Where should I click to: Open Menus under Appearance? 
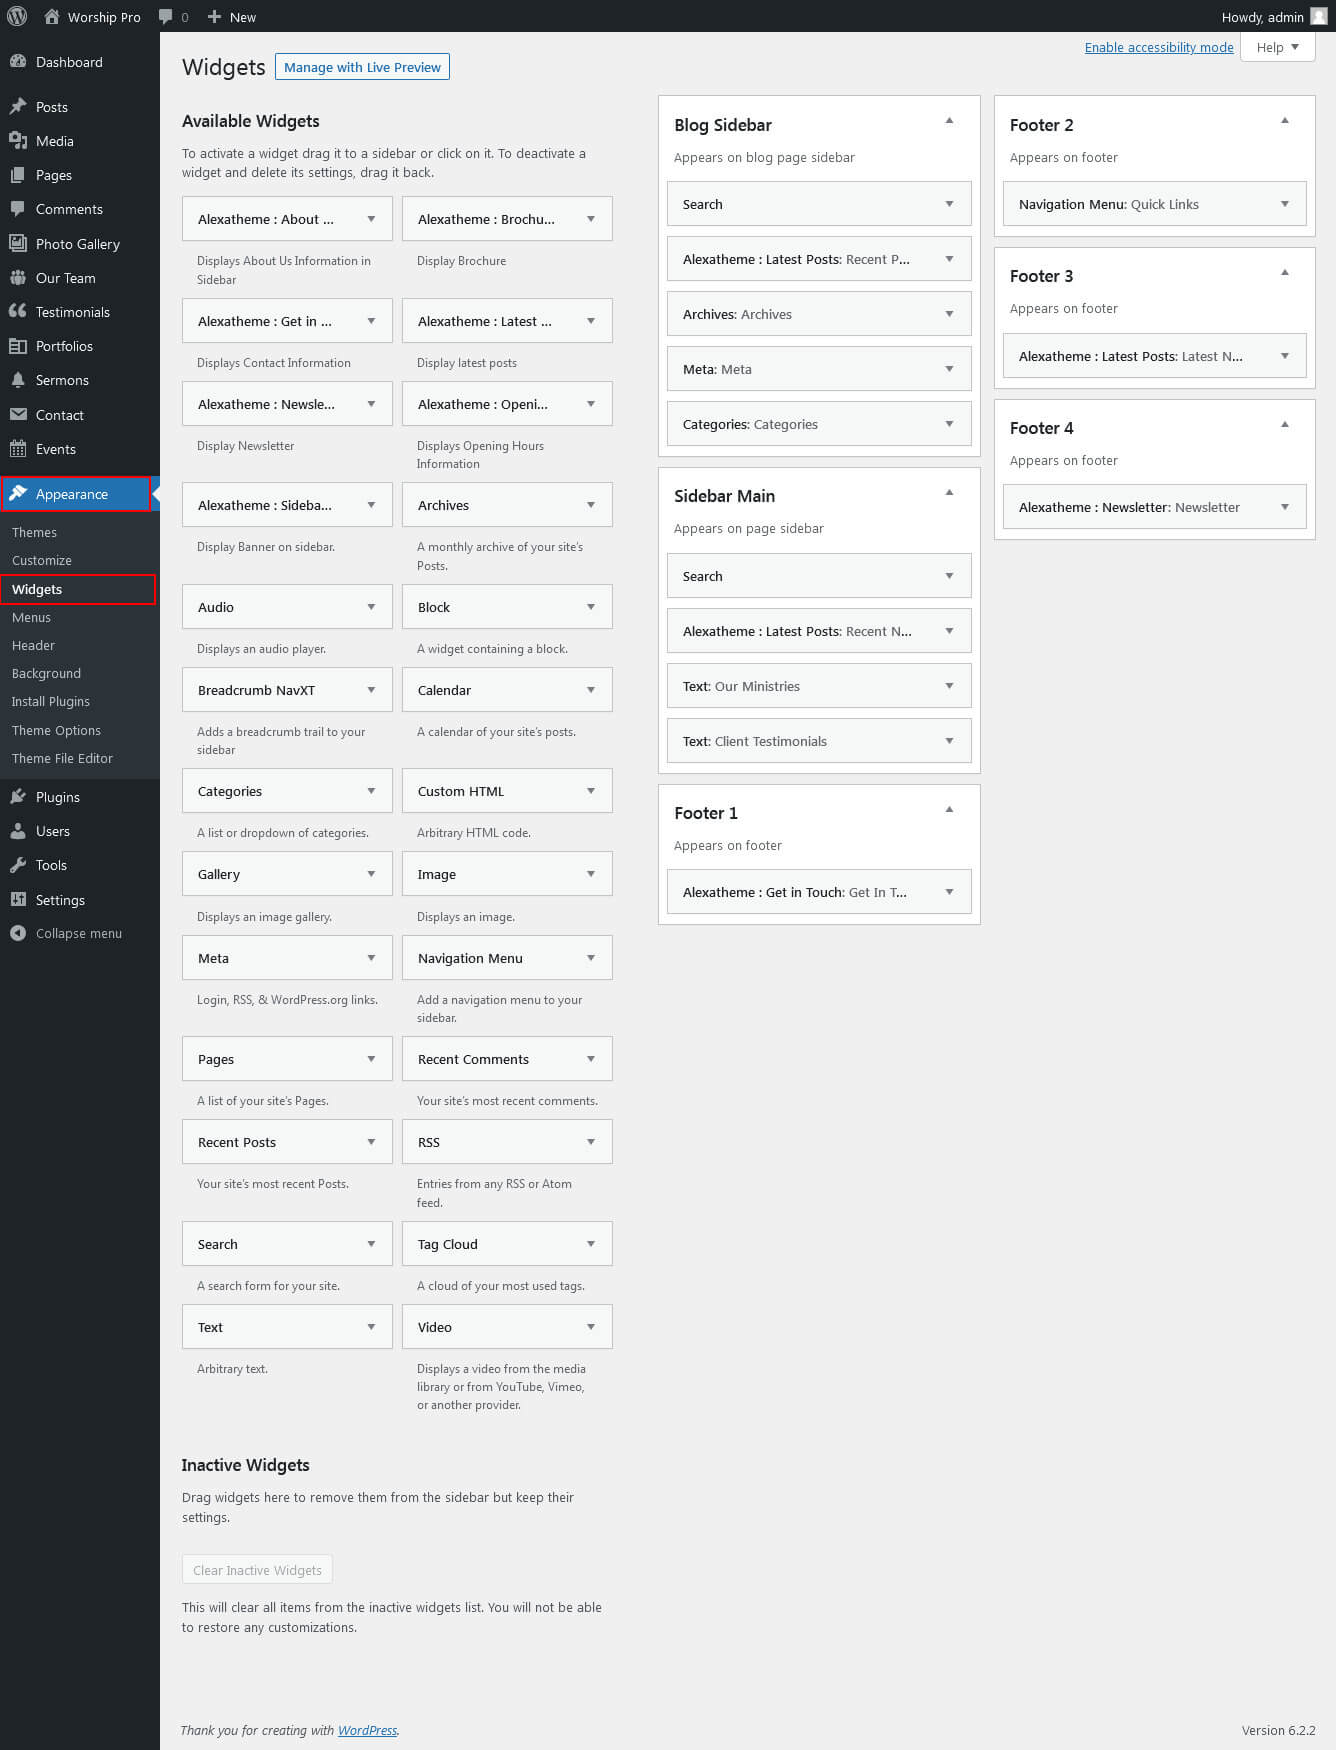[31, 617]
